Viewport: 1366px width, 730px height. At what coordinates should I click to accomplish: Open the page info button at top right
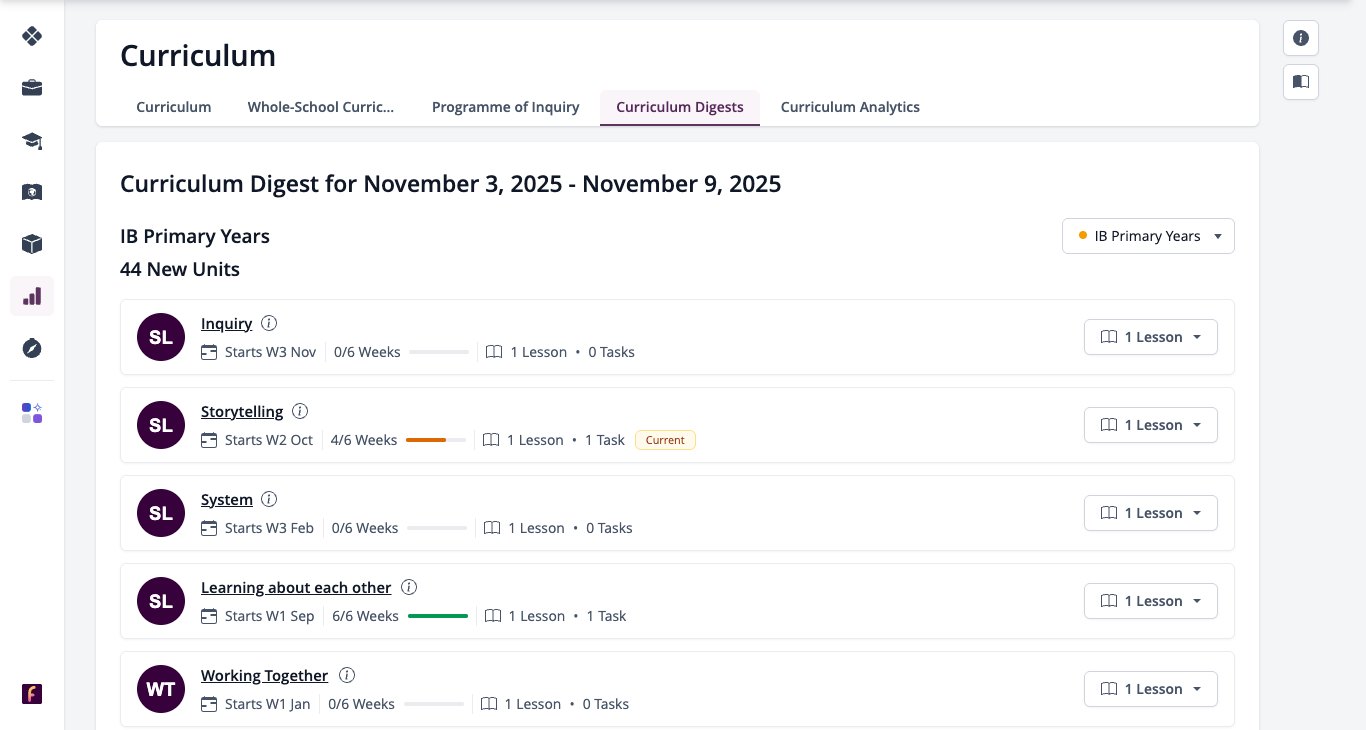1301,38
